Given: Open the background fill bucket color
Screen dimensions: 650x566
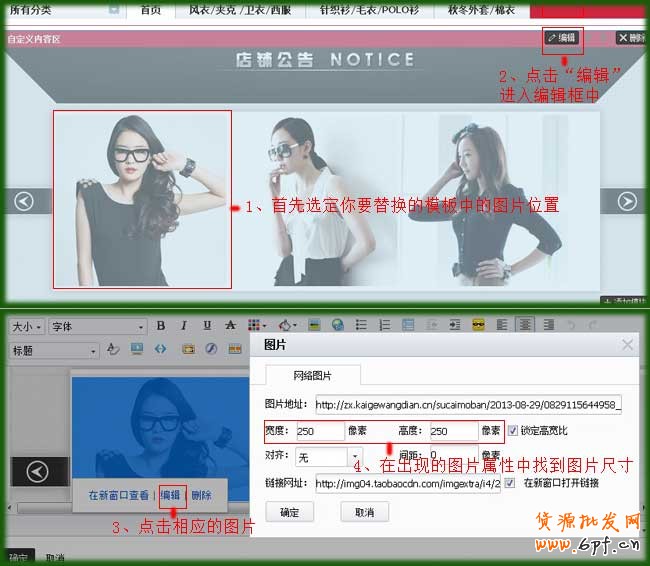Looking at the screenshot, I should click(287, 326).
